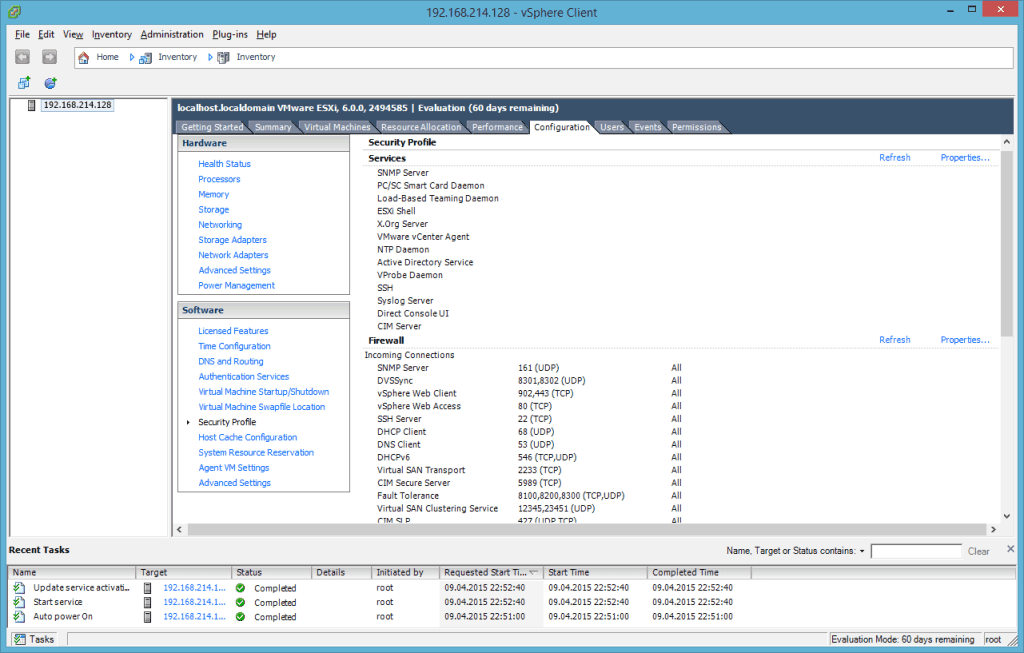Viewport: 1024px width, 653px height.
Task: Open the Networking hardware link
Action: click(219, 225)
